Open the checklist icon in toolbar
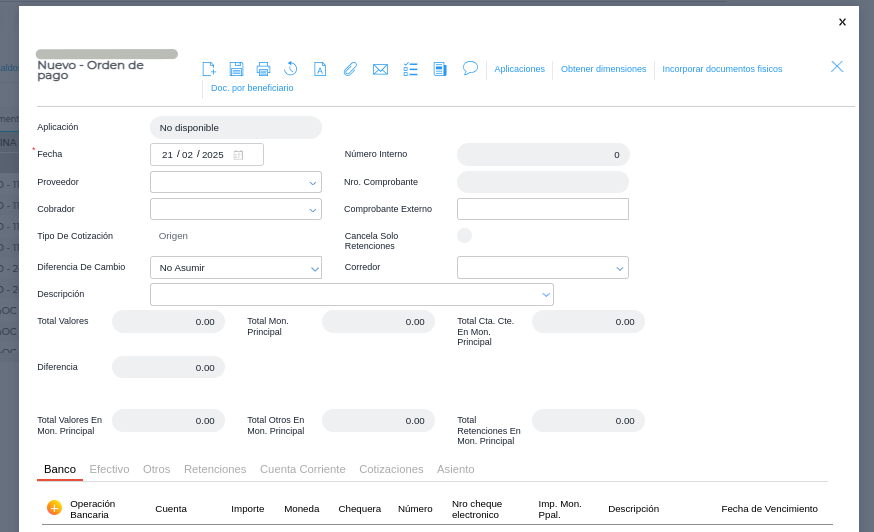Screen dimensions: 874x532 coord(410,69)
